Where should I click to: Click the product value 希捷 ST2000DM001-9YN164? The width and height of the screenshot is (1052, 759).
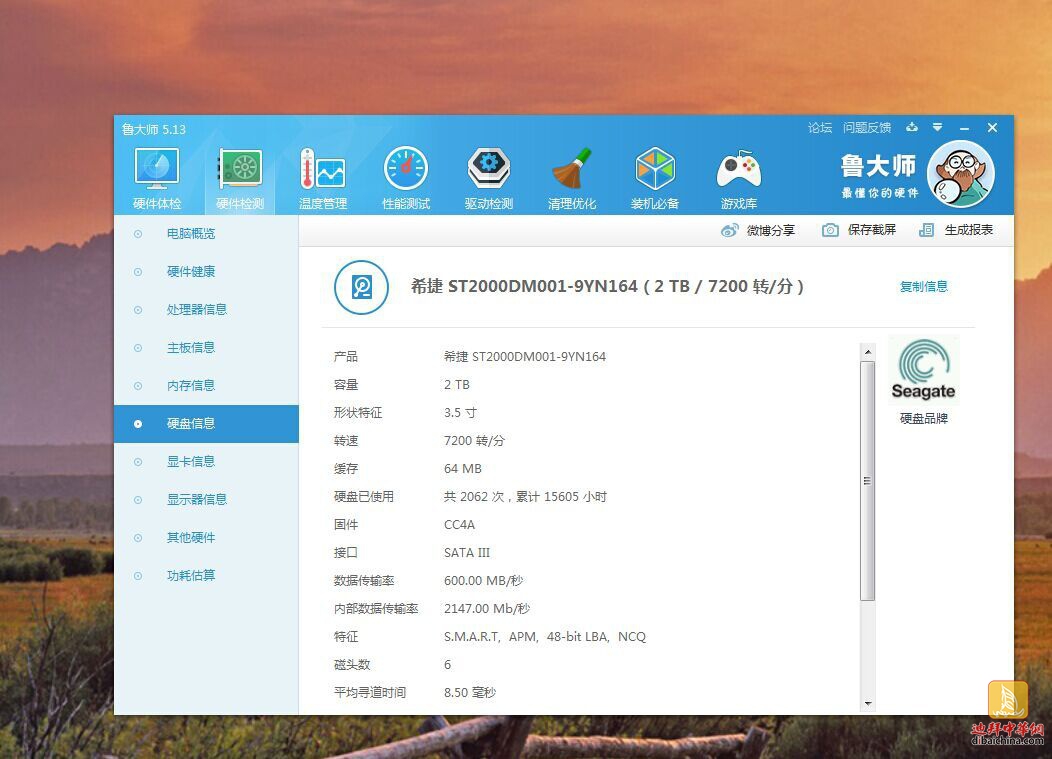coord(525,356)
